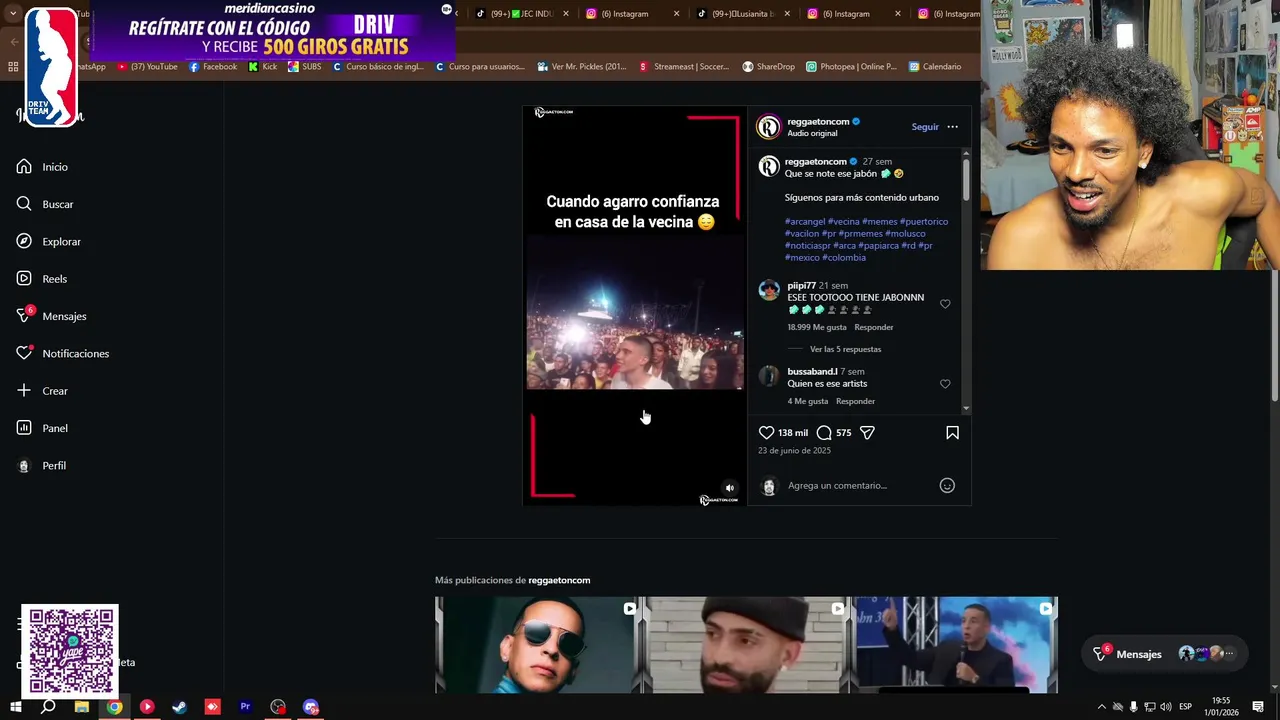The image size is (1280, 720).
Task: Open Calendario bookmark
Action: tap(934, 67)
